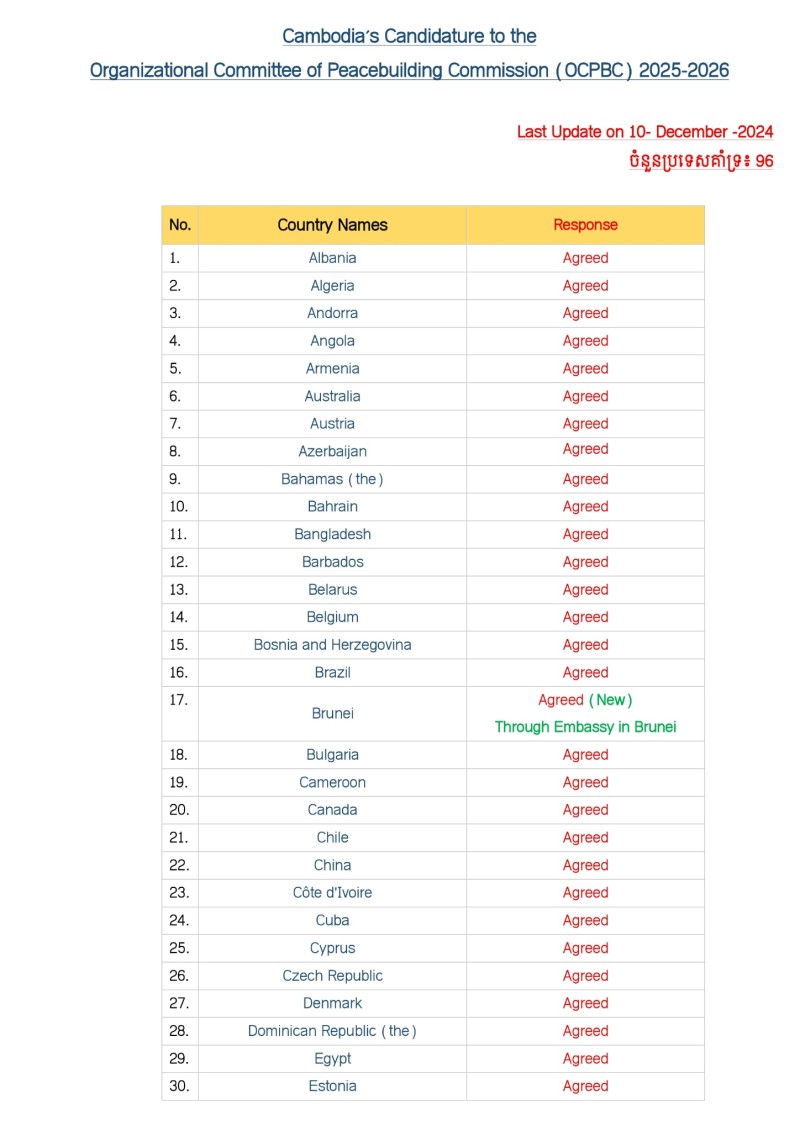This screenshot has width=800, height=1131.
Task: Select the Country Names column header
Action: click(333, 225)
